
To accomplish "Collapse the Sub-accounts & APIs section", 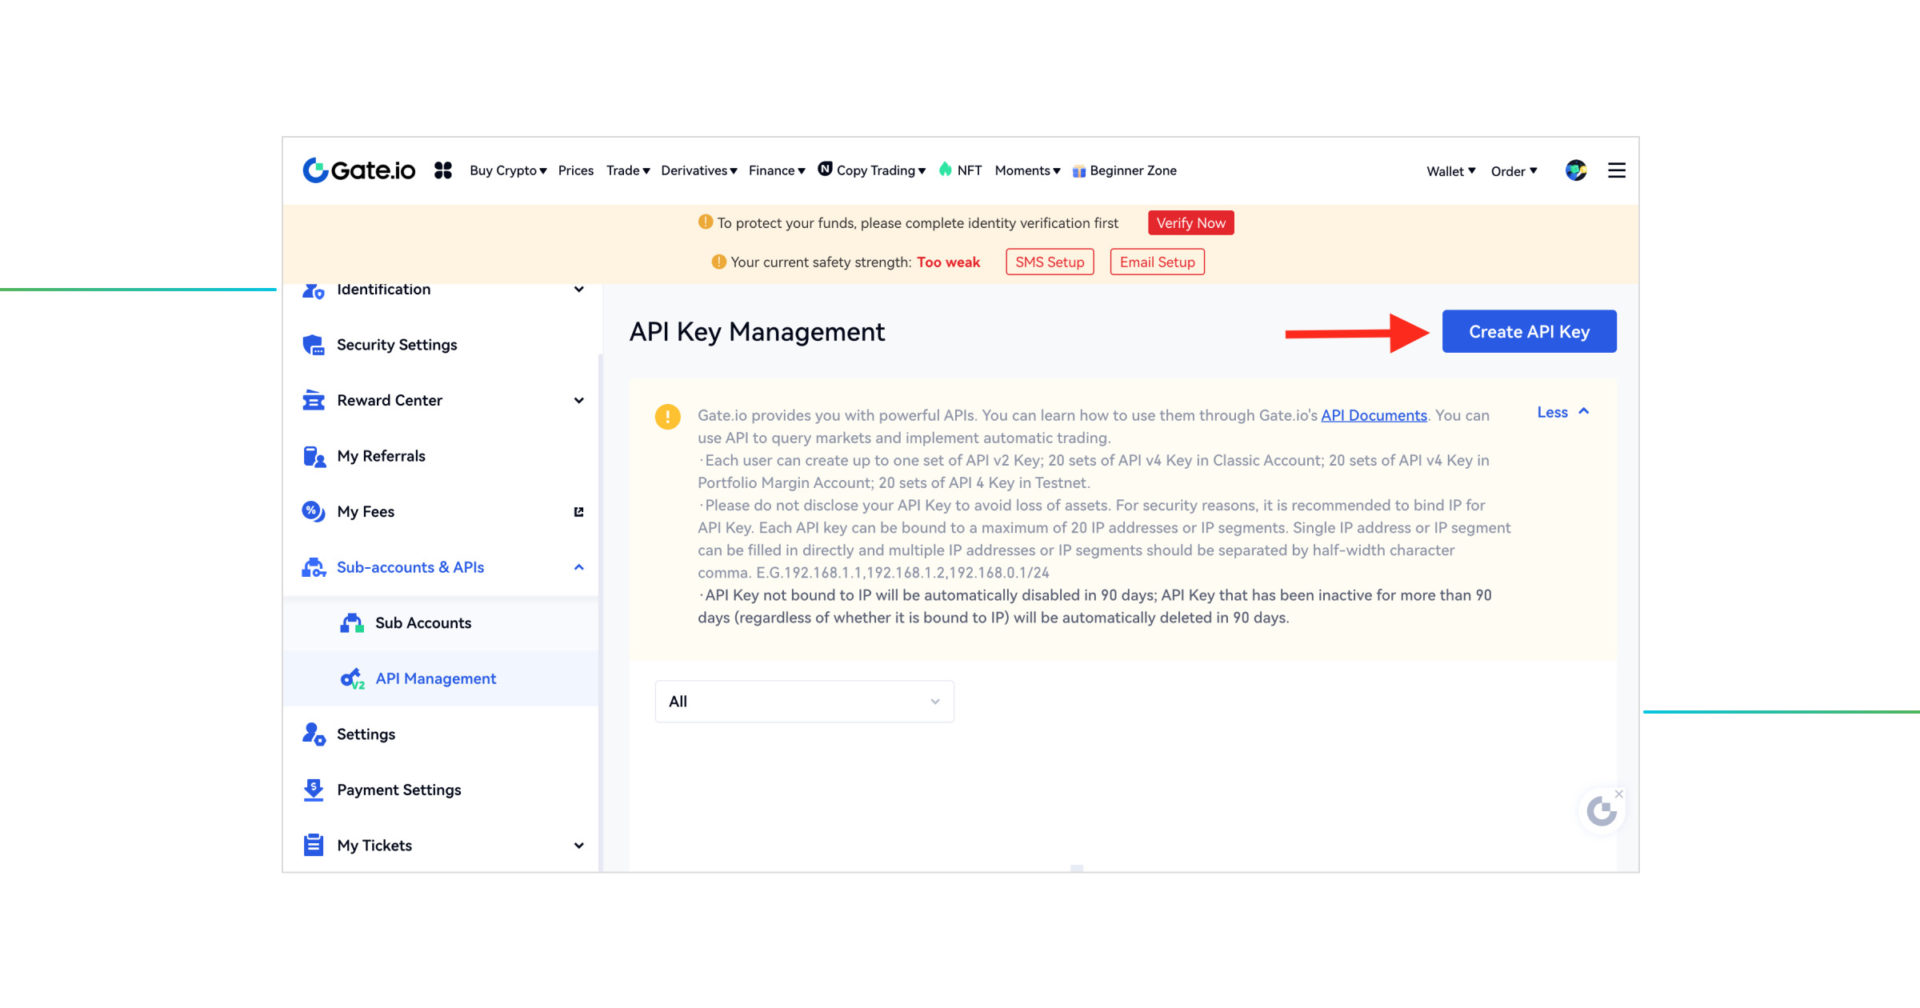I will pos(578,568).
